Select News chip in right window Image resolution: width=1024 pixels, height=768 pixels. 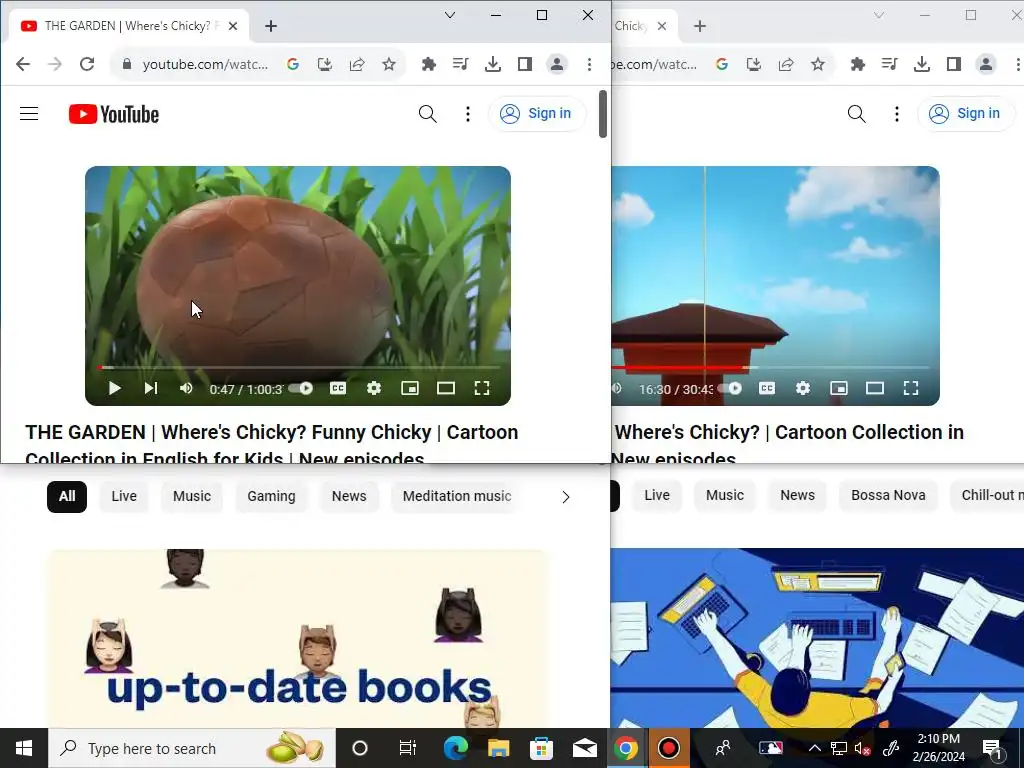(x=797, y=496)
